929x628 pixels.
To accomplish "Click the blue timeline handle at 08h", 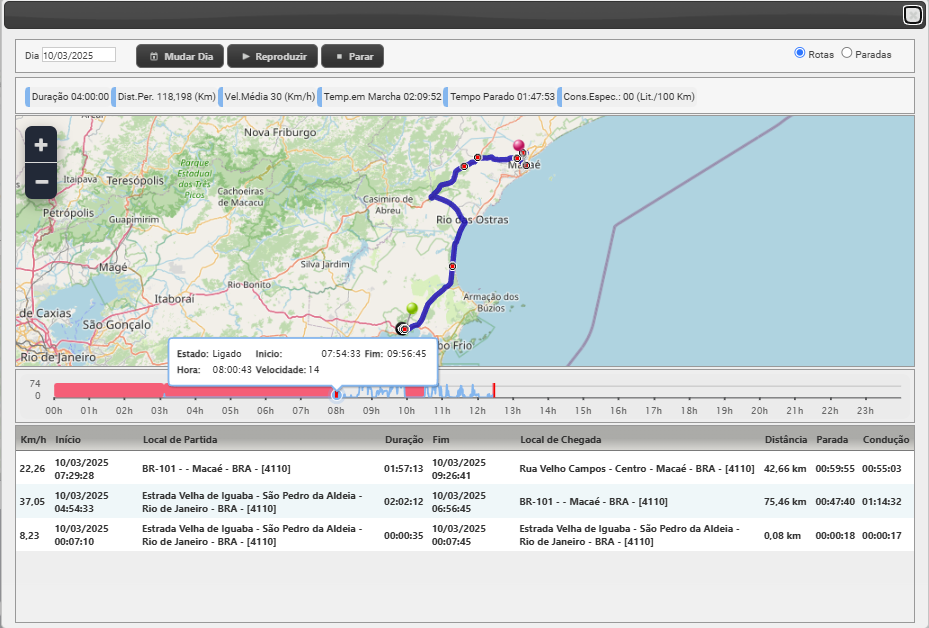I will click(x=336, y=394).
